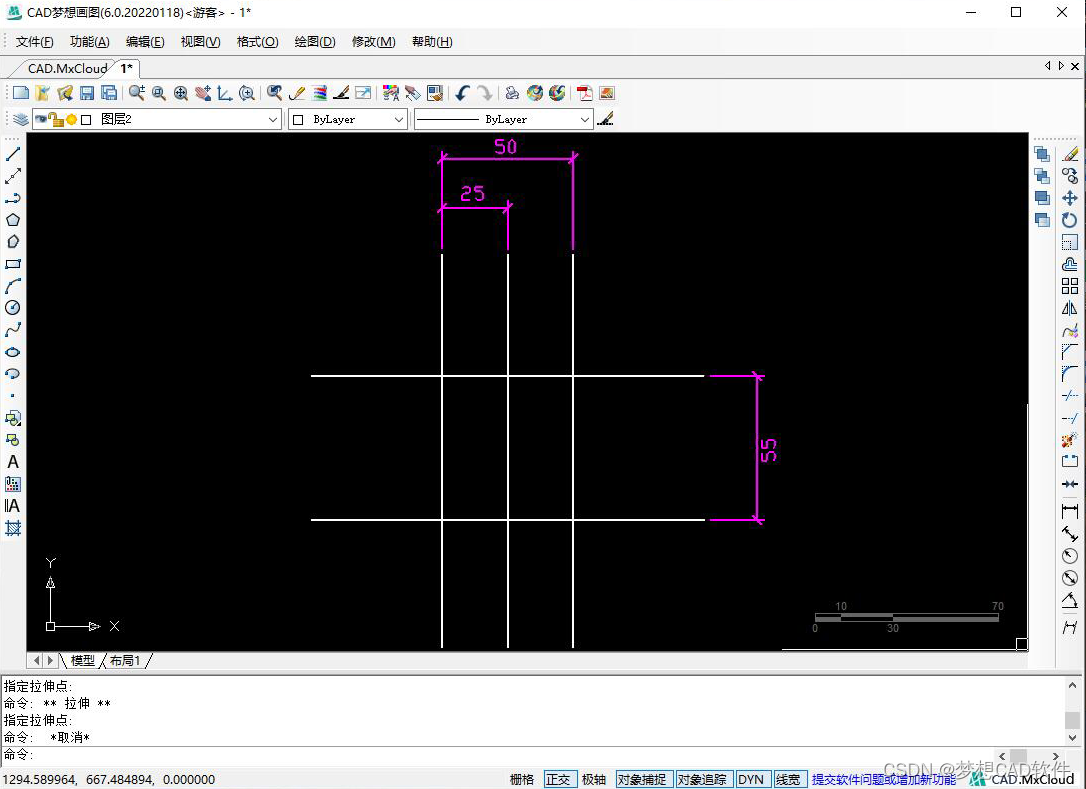
Task: Click the Print icon
Action: click(512, 93)
